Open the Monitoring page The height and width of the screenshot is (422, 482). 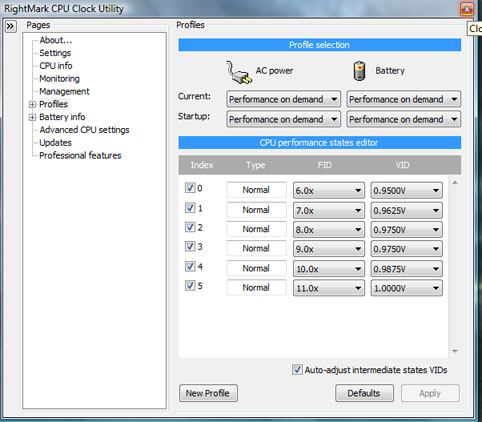tap(59, 79)
